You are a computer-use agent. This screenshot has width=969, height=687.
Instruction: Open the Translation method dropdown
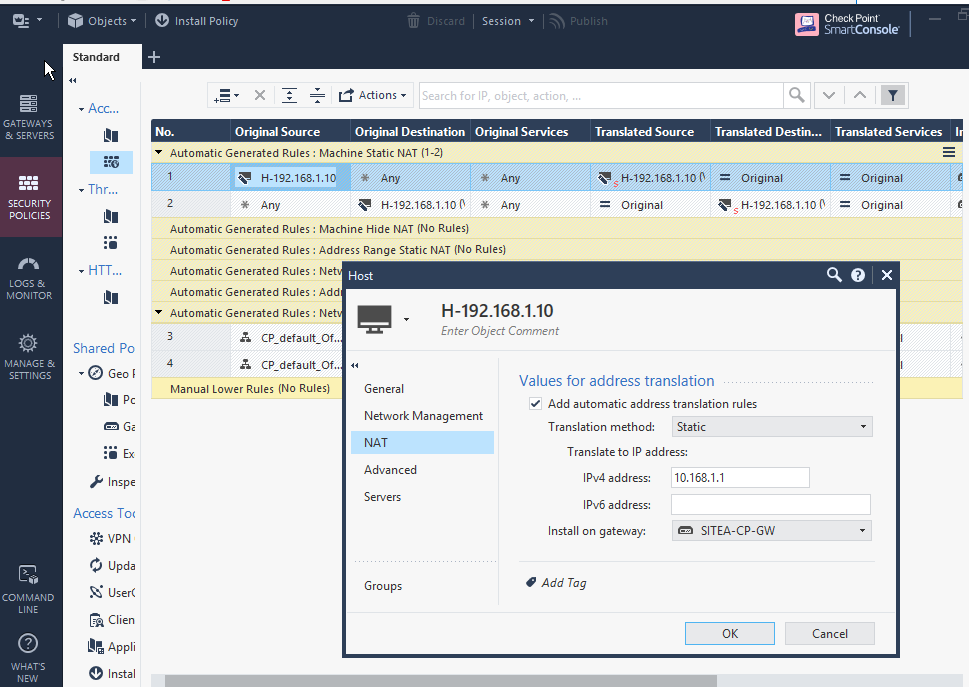[772, 427]
